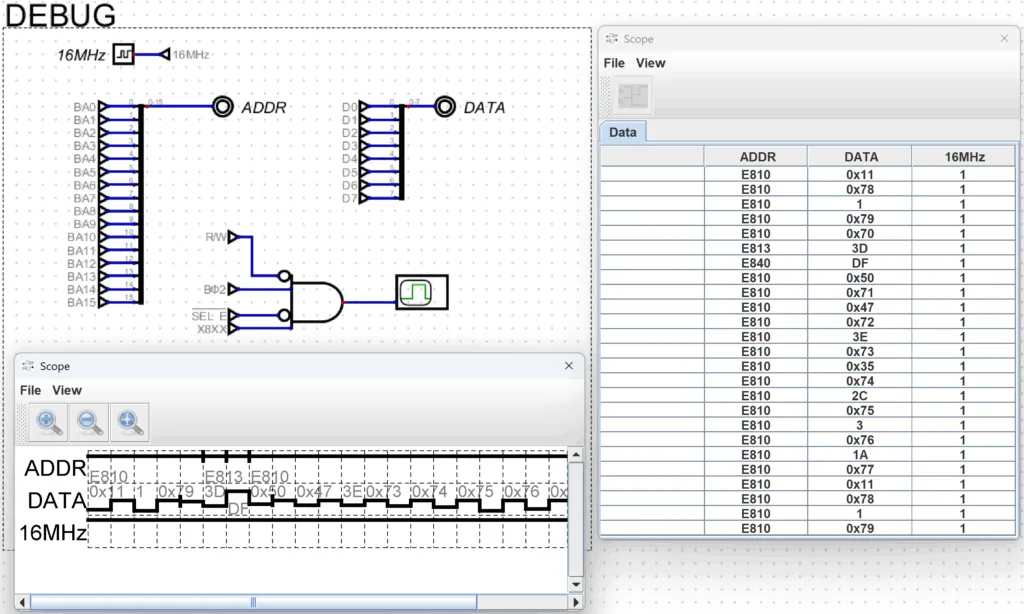The height and width of the screenshot is (614, 1024).
Task: Select the AND gate in the circuit
Action: pos(317,302)
